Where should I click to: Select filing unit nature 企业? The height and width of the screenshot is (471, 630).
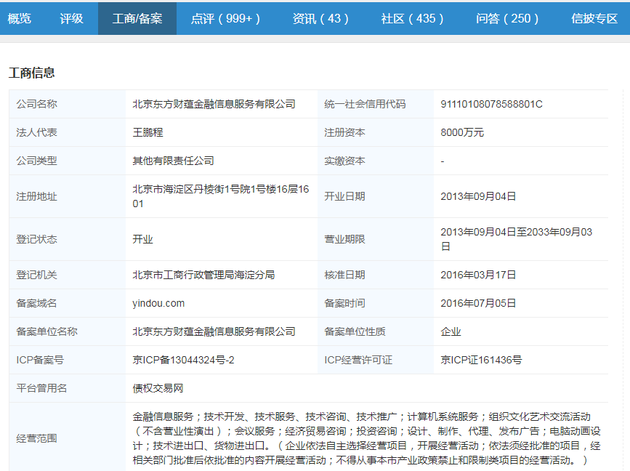pyautogui.click(x=451, y=332)
